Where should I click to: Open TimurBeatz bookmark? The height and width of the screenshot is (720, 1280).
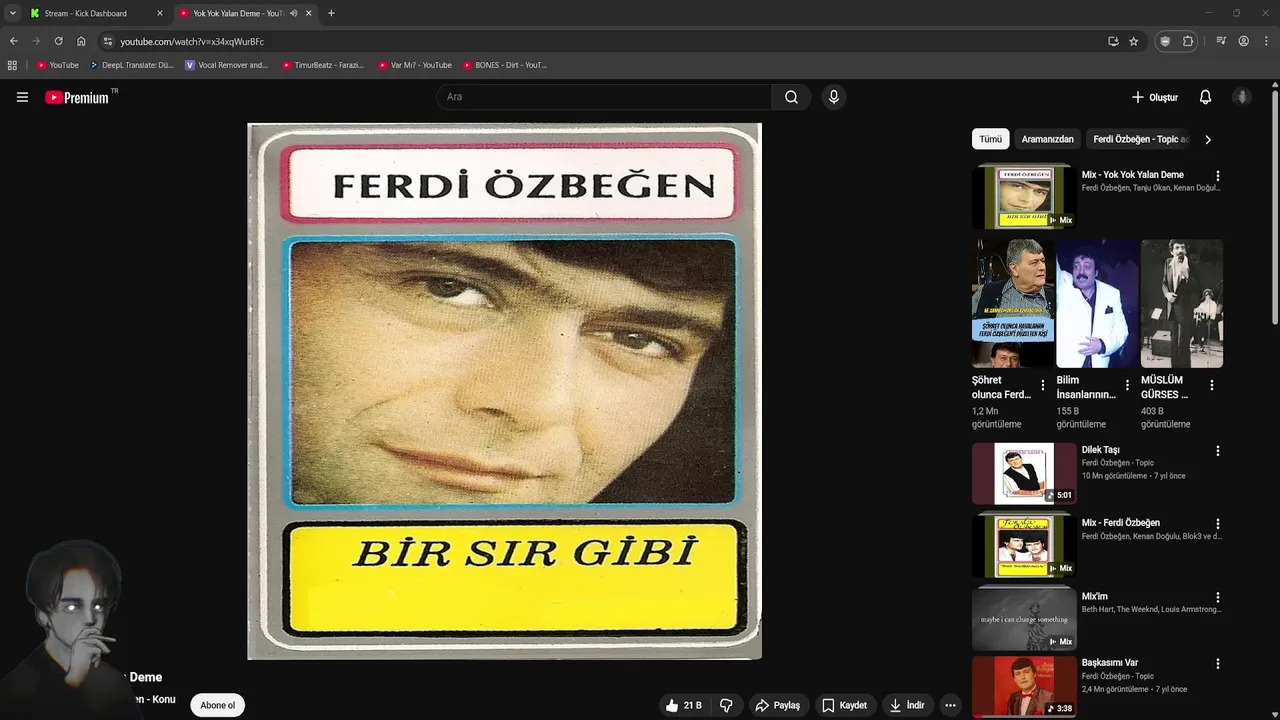pyautogui.click(x=323, y=65)
